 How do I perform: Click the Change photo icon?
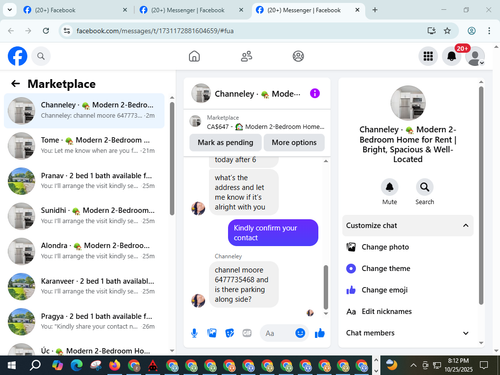pos(351,247)
